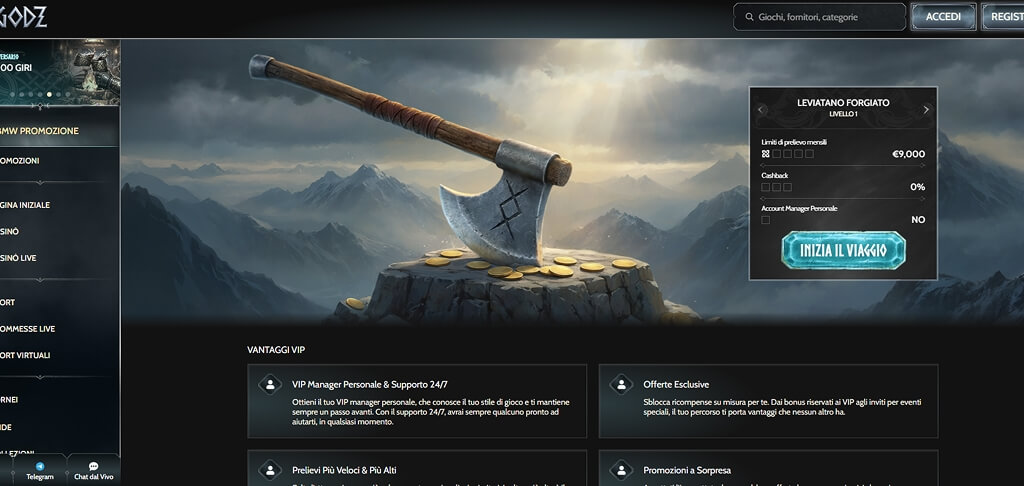This screenshot has height=486, width=1024.
Task: Click the Cashback label
Action: [x=774, y=176]
